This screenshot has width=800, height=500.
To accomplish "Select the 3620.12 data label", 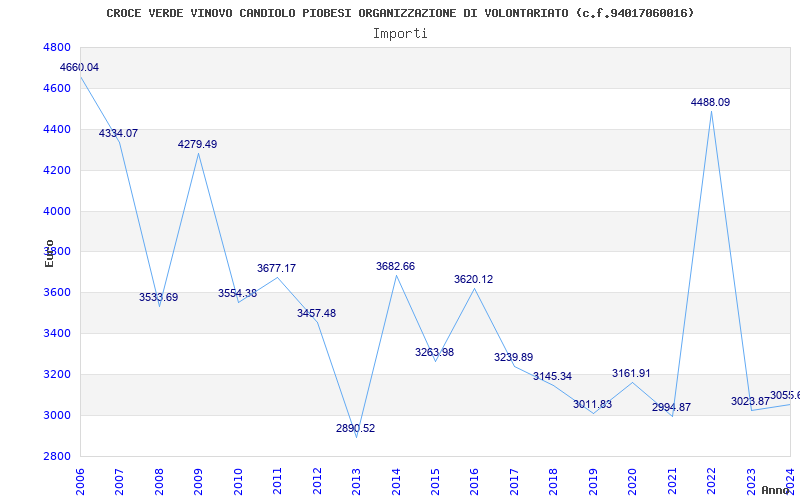I will (x=473, y=280).
